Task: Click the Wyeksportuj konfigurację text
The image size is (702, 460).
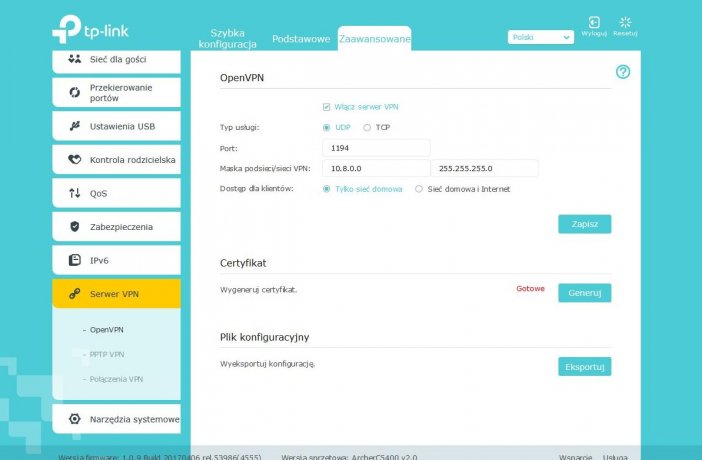Action: coord(267,364)
